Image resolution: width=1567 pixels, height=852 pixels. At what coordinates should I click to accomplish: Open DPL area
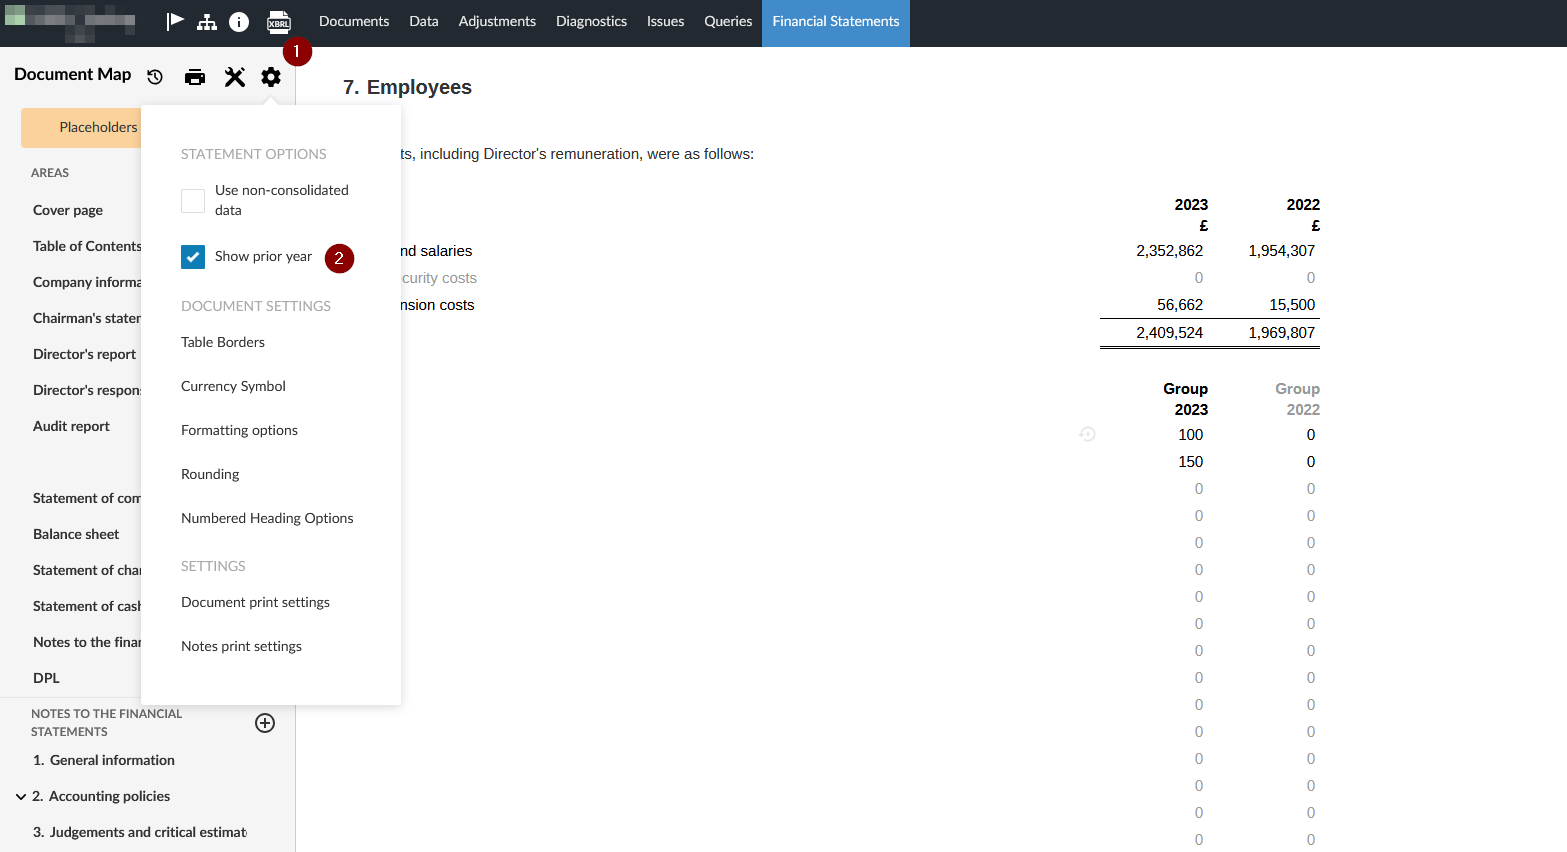(46, 678)
